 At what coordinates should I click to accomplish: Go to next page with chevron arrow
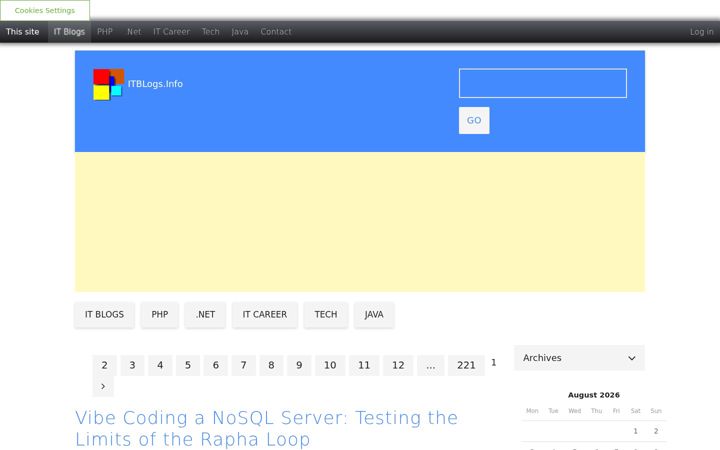click(103, 386)
